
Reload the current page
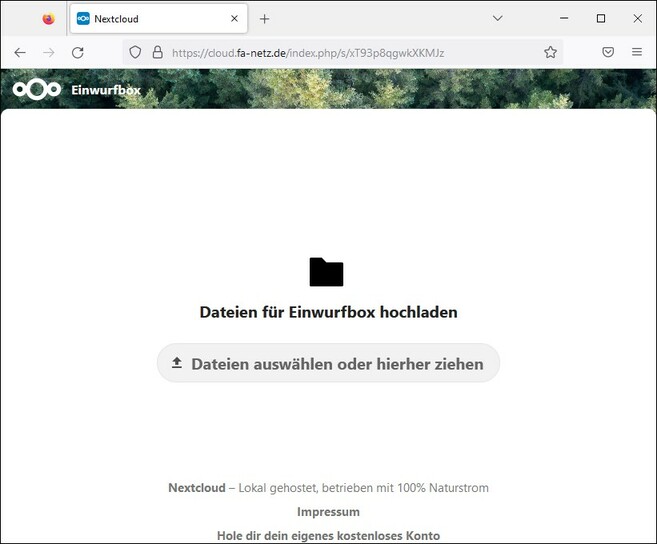pos(77,52)
